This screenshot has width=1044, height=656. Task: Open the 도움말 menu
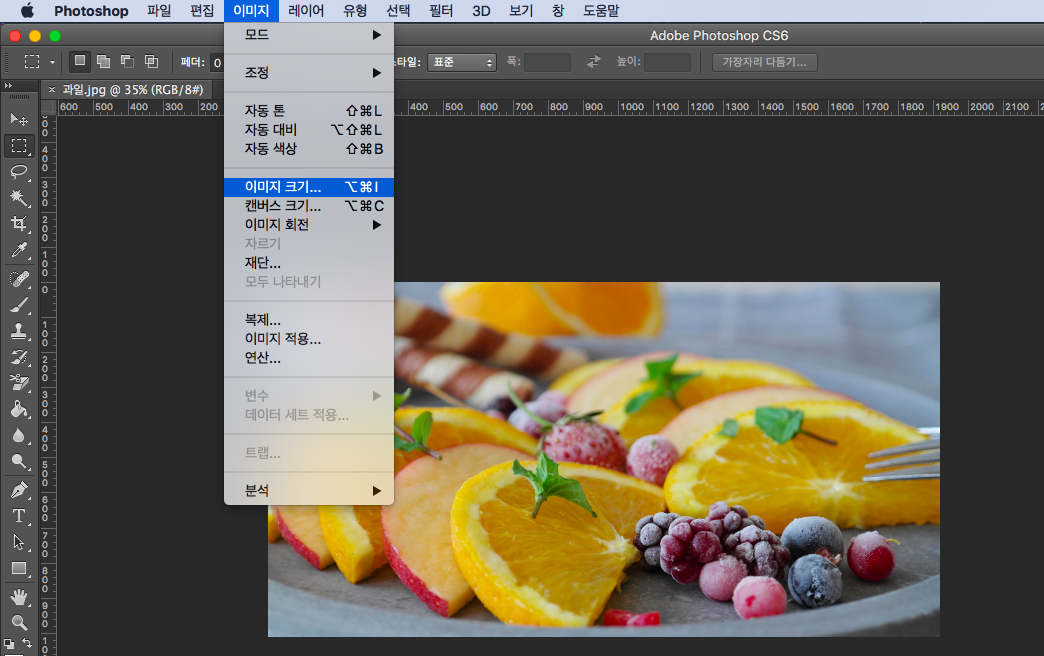(601, 11)
